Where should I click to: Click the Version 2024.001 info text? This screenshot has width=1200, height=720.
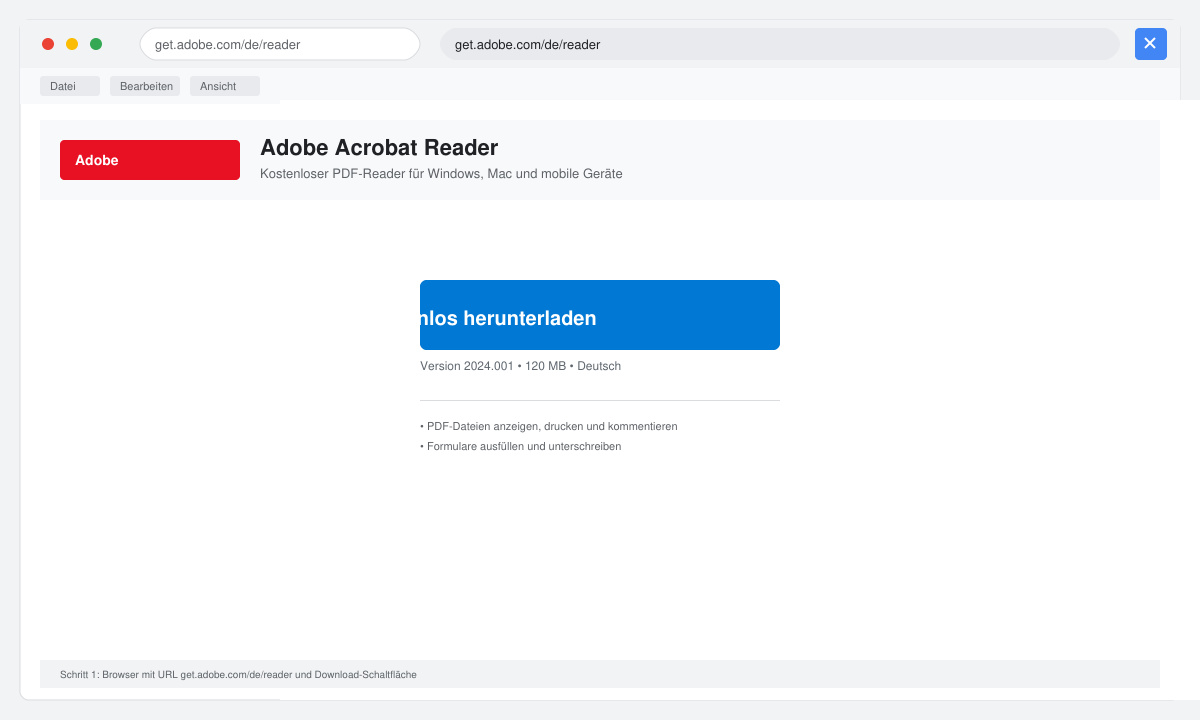(520, 366)
